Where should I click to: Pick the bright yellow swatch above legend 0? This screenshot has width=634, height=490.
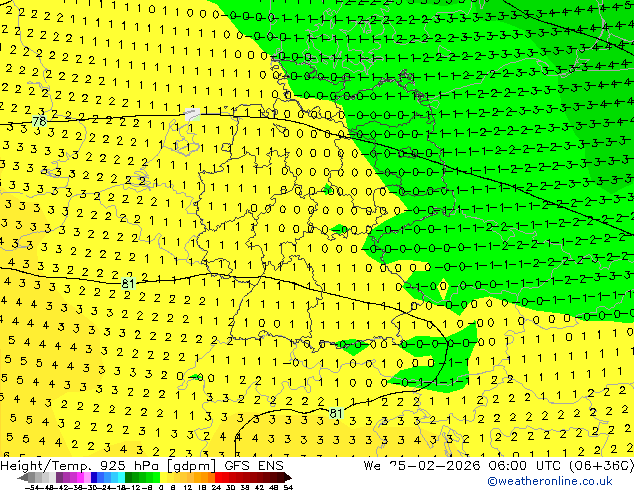pyautogui.click(x=163, y=477)
